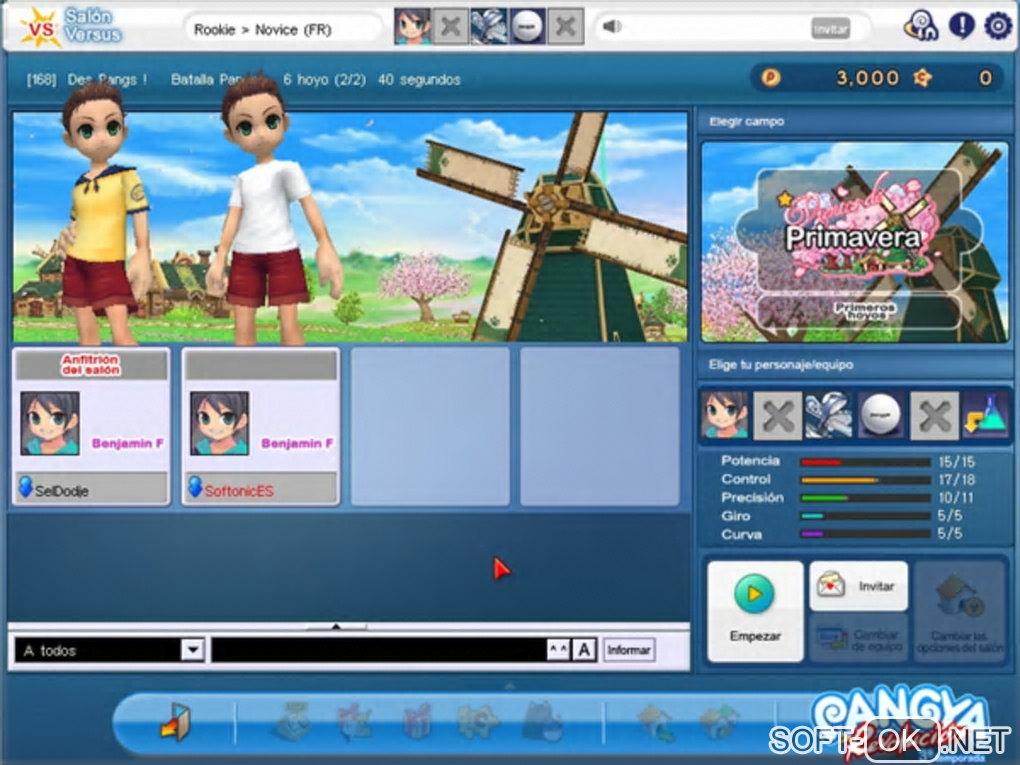Screen dimensions: 1020x765
Task: Click the Elegir campo header
Action: pyautogui.click(x=746, y=122)
